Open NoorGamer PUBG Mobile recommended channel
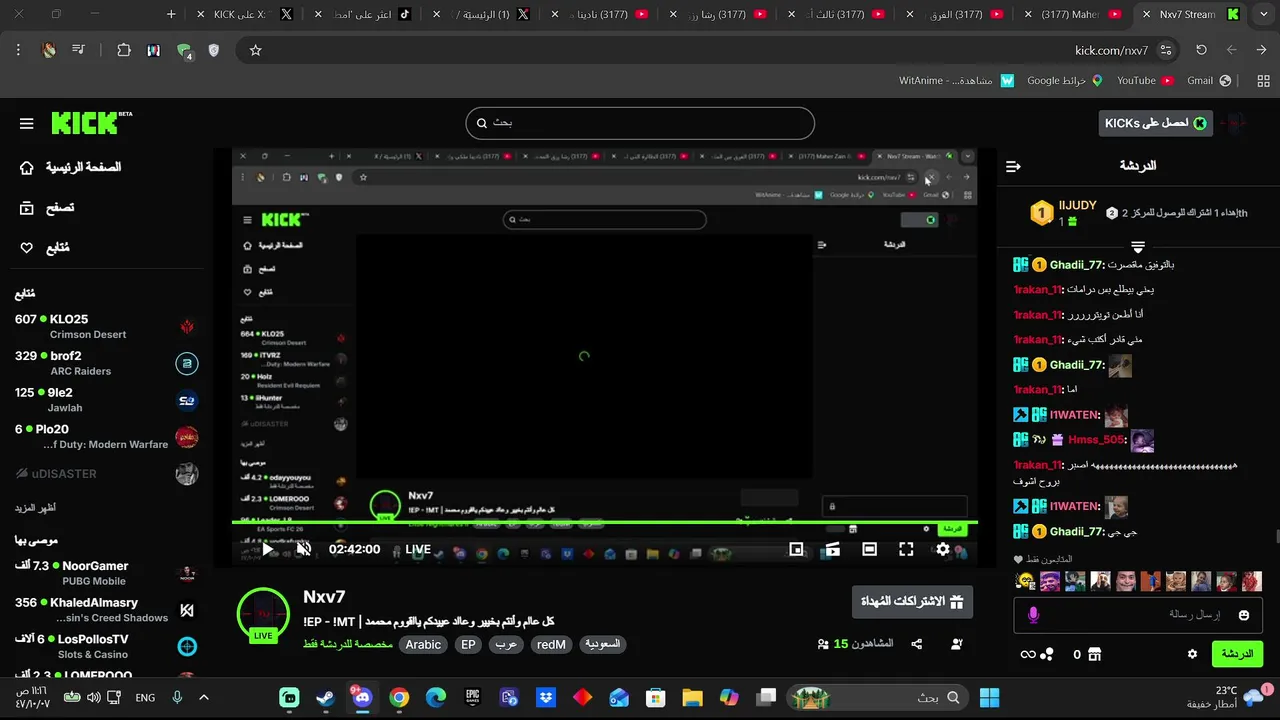 [106, 573]
